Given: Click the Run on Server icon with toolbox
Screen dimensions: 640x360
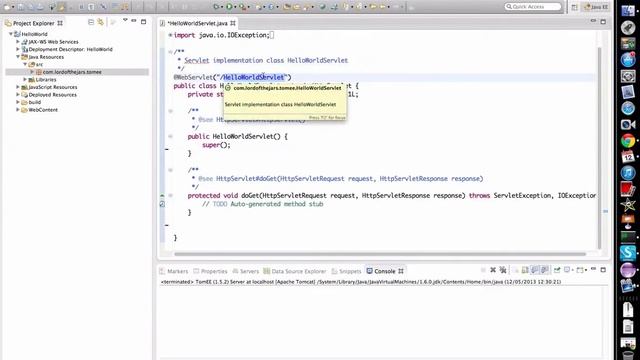Looking at the screenshot, I should coord(243,7).
